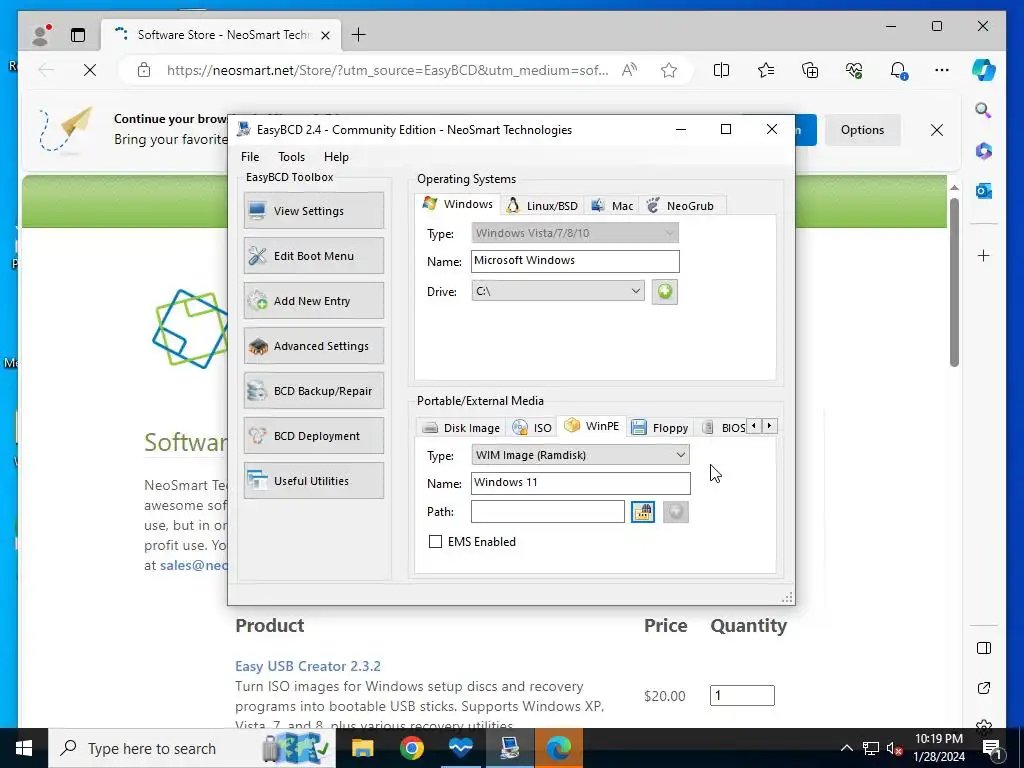Open Browser essentials heart icon

(x=854, y=70)
